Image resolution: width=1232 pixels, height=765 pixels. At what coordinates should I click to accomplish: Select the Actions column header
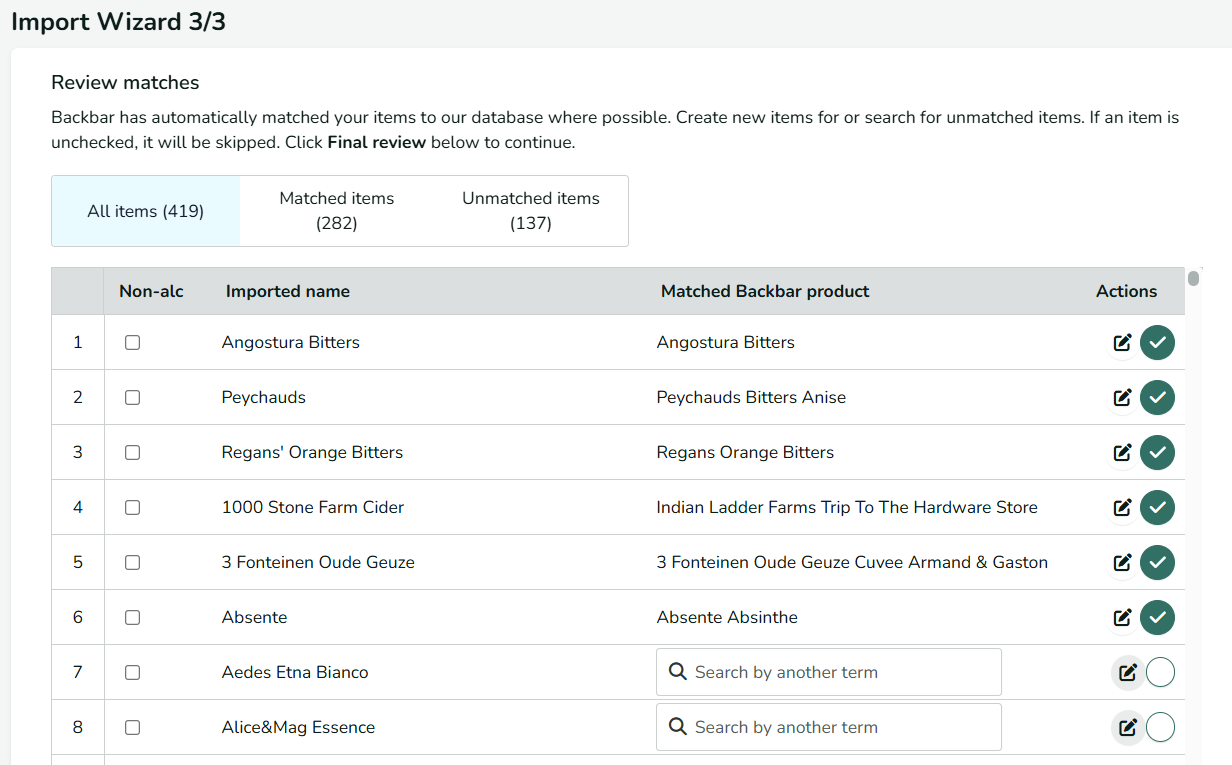pos(1126,292)
